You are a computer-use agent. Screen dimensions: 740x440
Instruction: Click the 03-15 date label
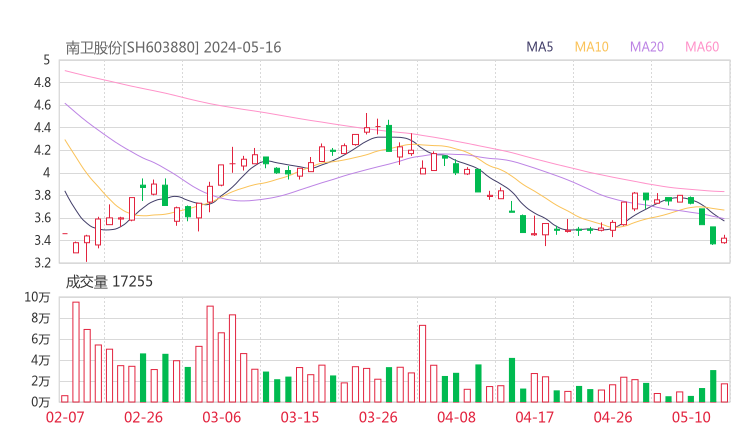(300, 417)
